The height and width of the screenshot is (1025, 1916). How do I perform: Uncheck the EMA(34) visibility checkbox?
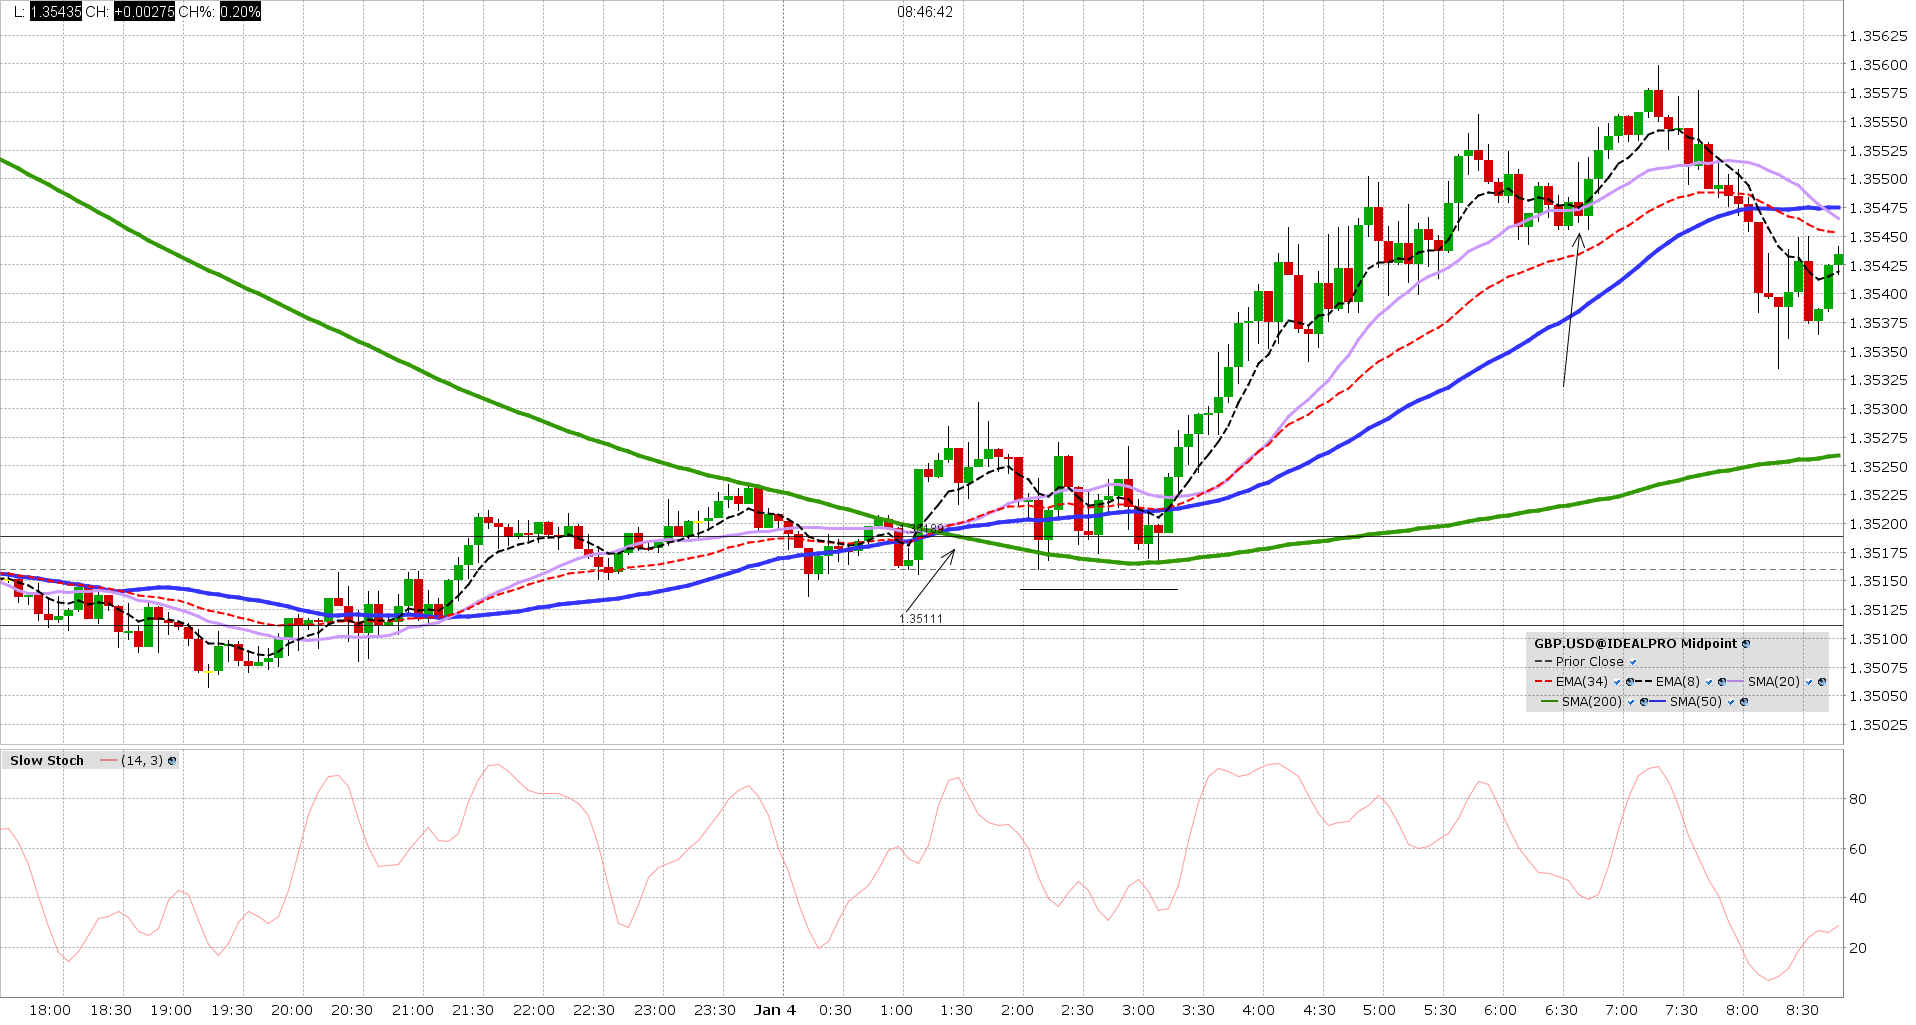pos(1617,682)
